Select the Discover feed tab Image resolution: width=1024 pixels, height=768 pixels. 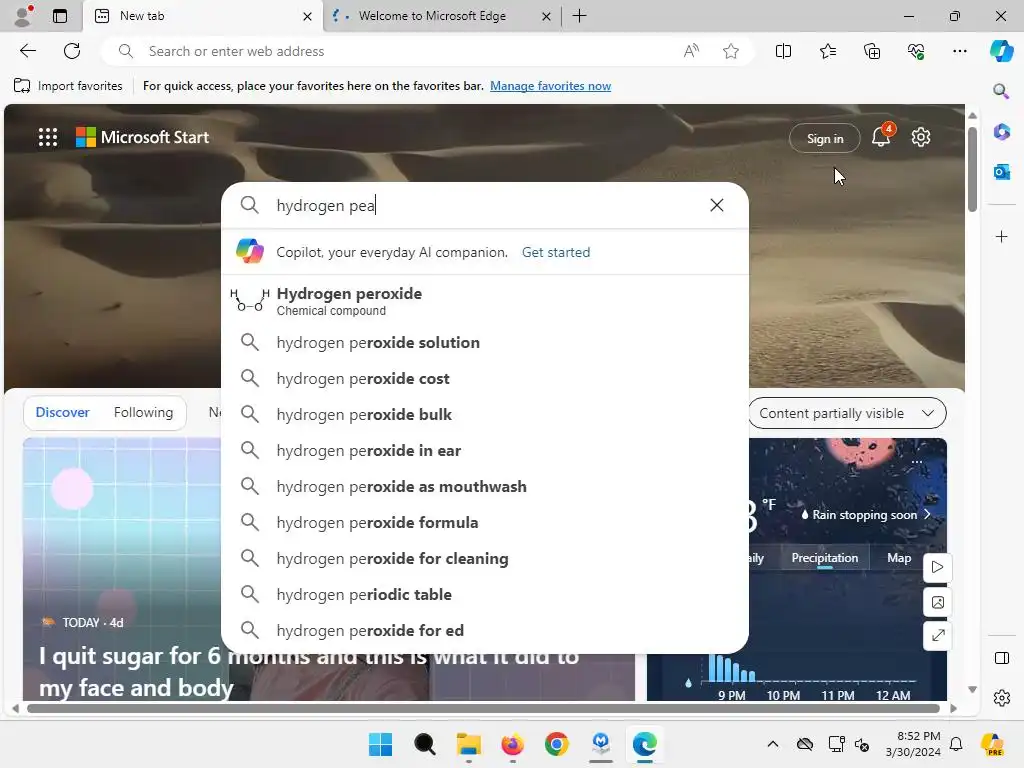(x=62, y=413)
